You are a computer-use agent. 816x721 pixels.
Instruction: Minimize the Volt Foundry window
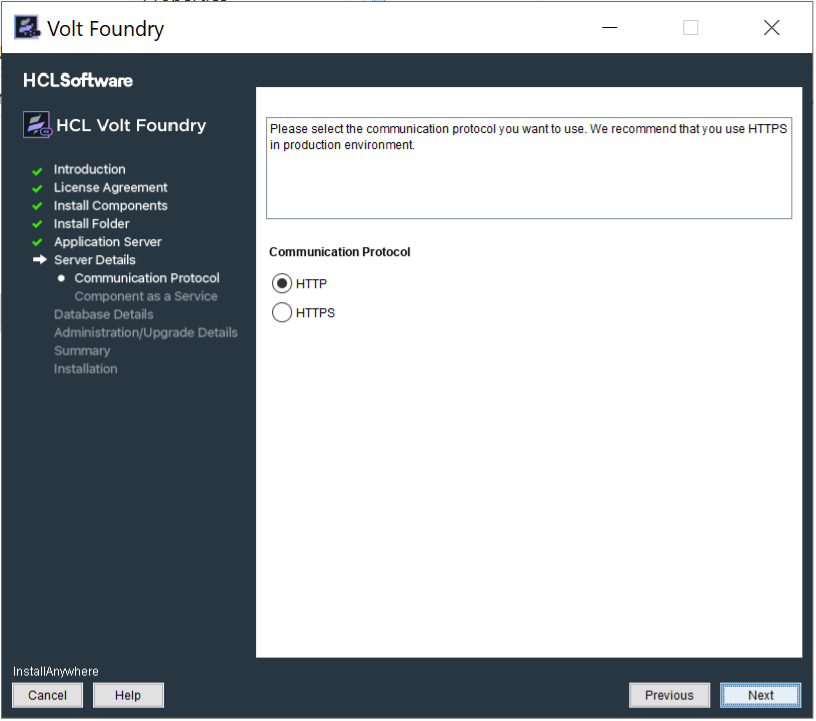[610, 28]
